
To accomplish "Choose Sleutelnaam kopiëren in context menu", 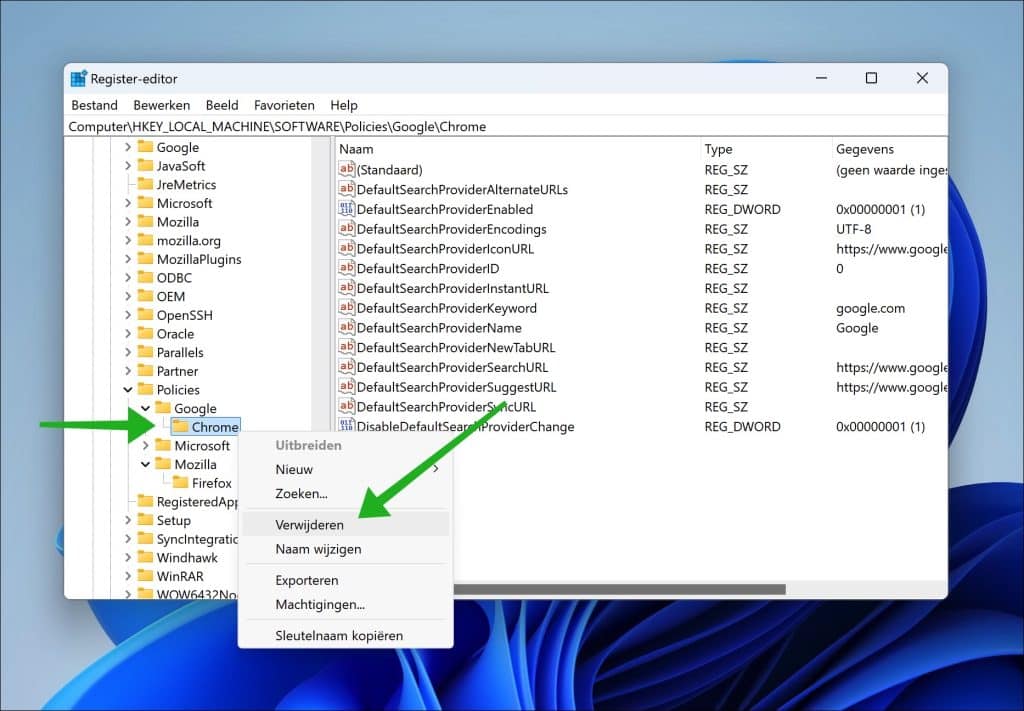I will pos(345,635).
